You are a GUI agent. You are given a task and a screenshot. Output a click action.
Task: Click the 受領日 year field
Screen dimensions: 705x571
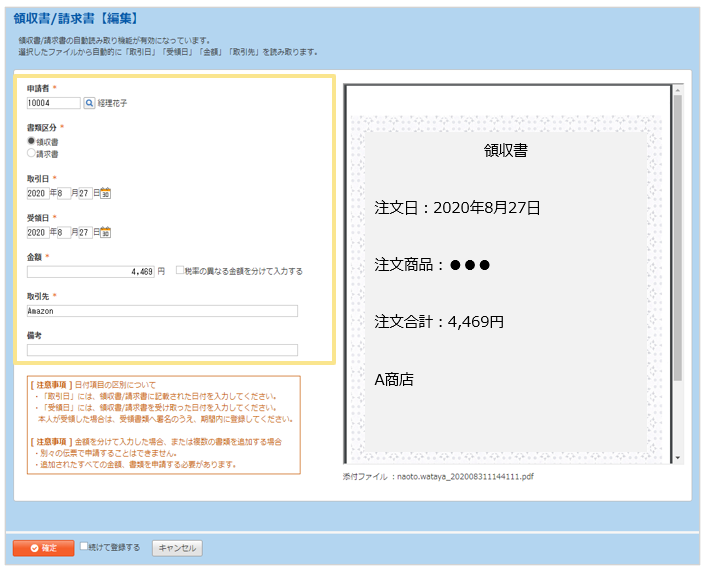coord(38,232)
